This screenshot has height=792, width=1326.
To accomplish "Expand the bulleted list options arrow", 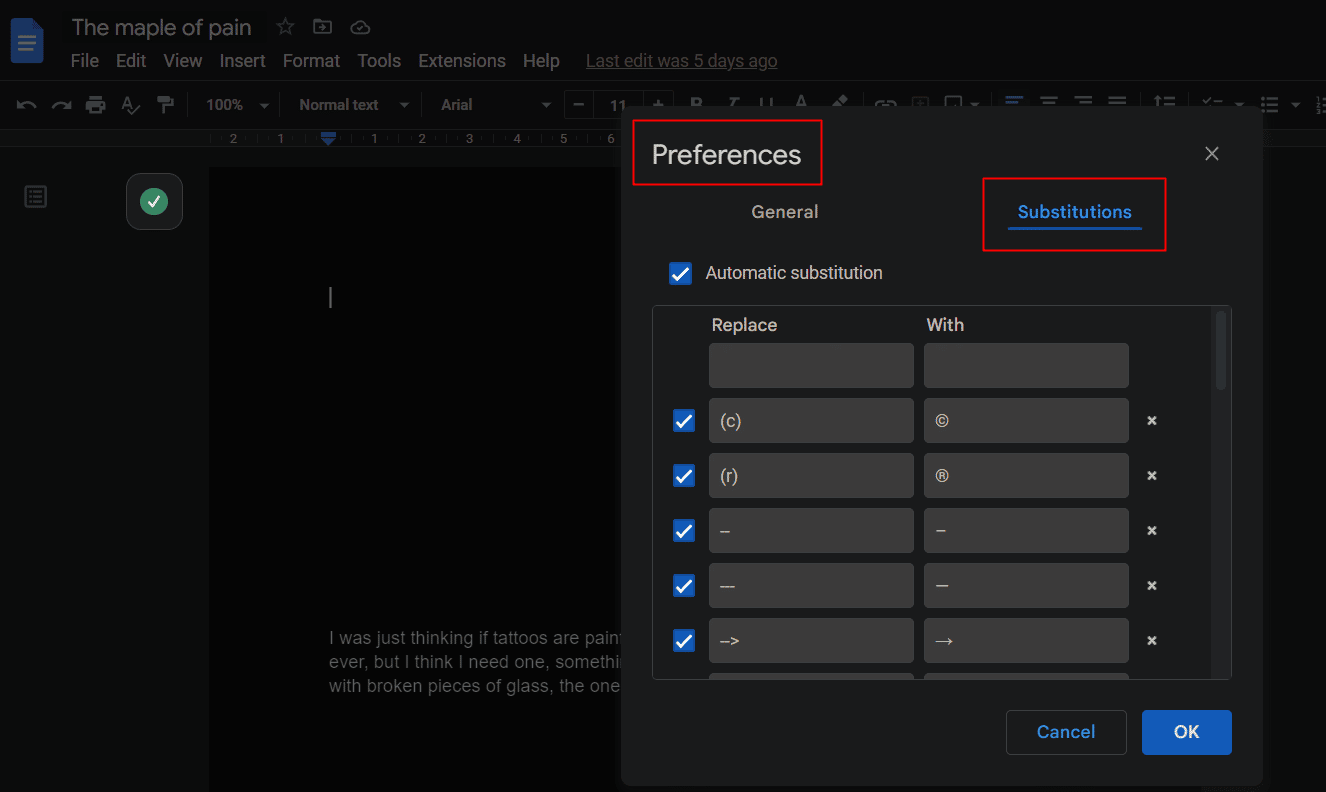I will 1296,105.
